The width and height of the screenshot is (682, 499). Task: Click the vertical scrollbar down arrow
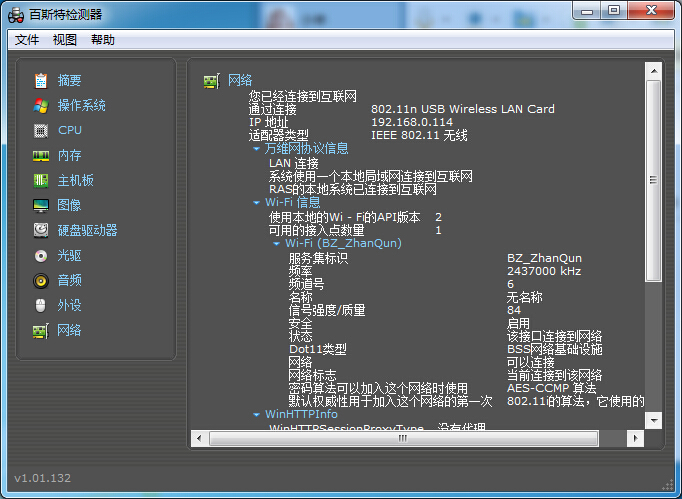(653, 420)
